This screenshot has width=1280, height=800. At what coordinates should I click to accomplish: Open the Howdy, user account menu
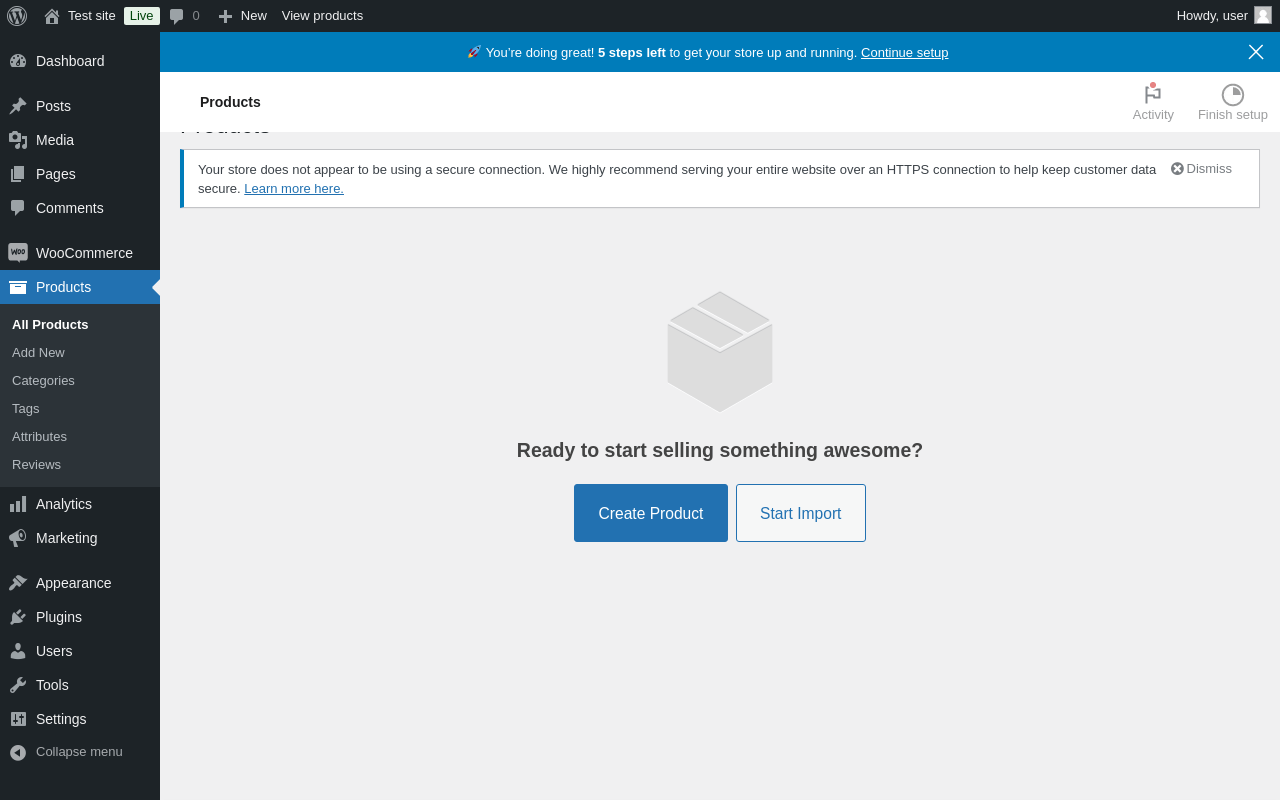pyautogui.click(x=1224, y=16)
